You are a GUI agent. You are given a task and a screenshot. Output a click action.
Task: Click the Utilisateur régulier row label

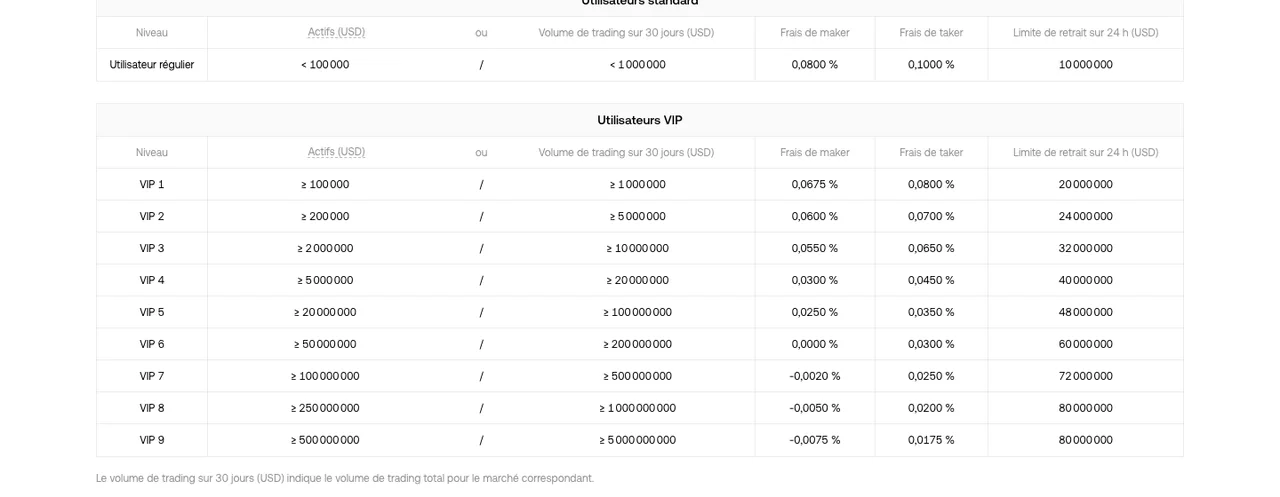pos(152,64)
